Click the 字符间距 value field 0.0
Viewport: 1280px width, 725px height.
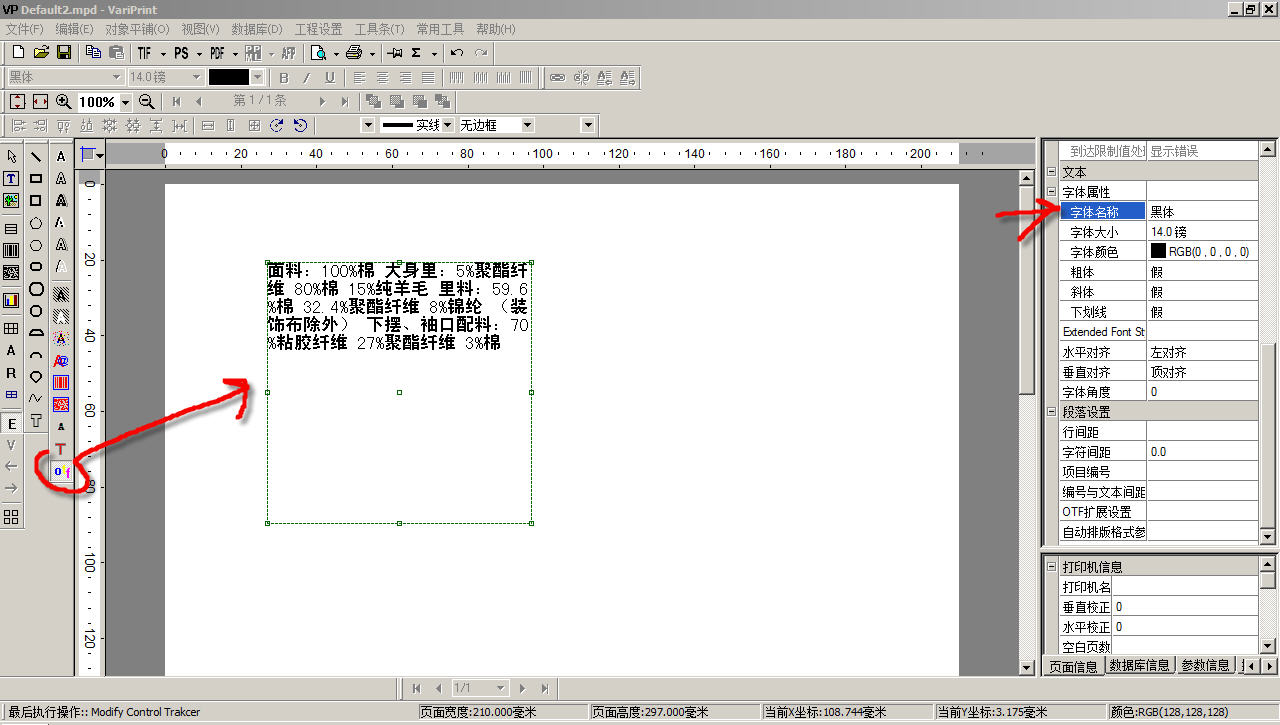[1202, 452]
